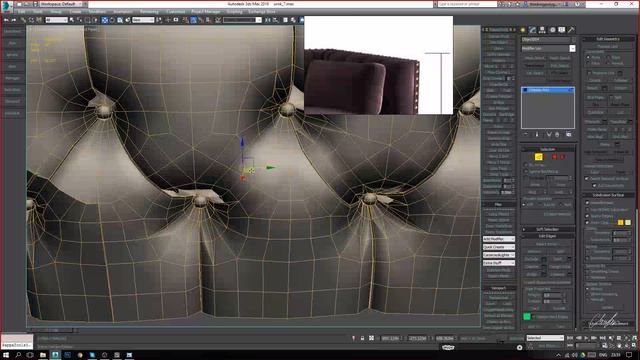Open the Edit menu
This screenshot has height=360, width=640.
click(21, 12)
